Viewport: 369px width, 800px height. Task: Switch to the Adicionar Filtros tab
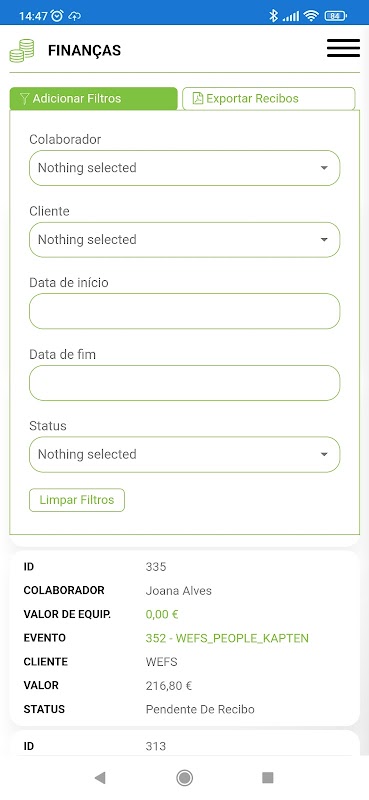(93, 98)
